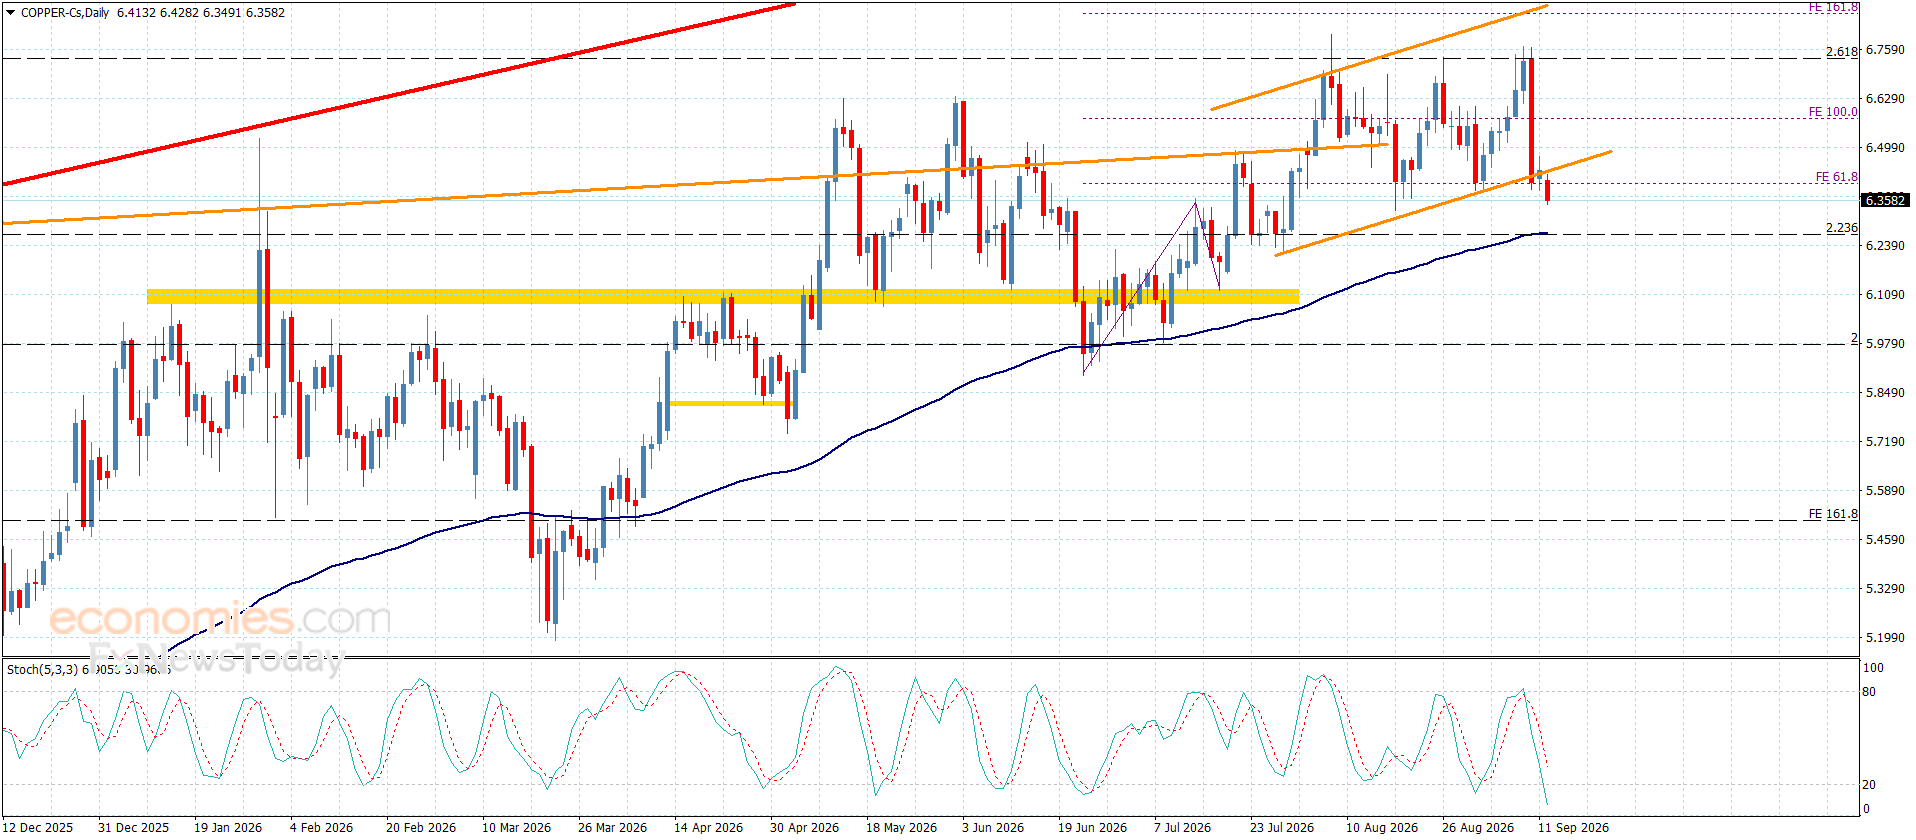The width and height of the screenshot is (1916, 840).
Task: Click the 2.236 level label
Action: pyautogui.click(x=1842, y=228)
